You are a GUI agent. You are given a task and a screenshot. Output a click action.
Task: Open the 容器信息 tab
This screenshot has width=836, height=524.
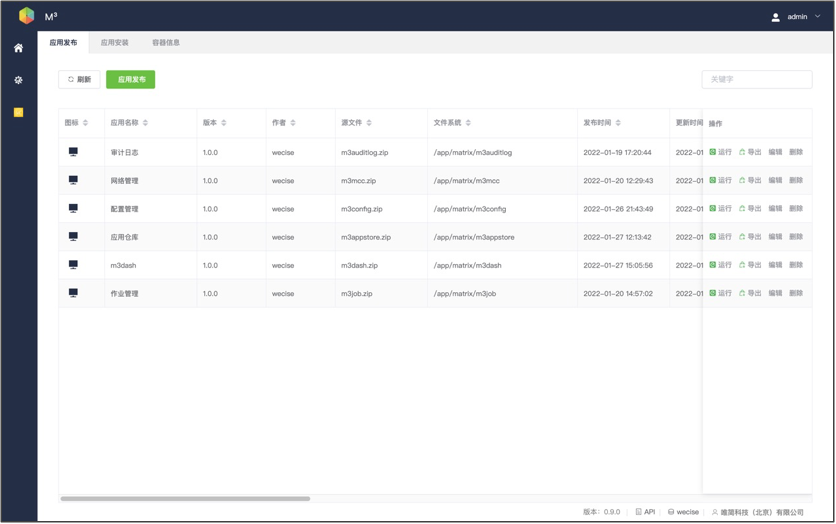pyautogui.click(x=166, y=43)
